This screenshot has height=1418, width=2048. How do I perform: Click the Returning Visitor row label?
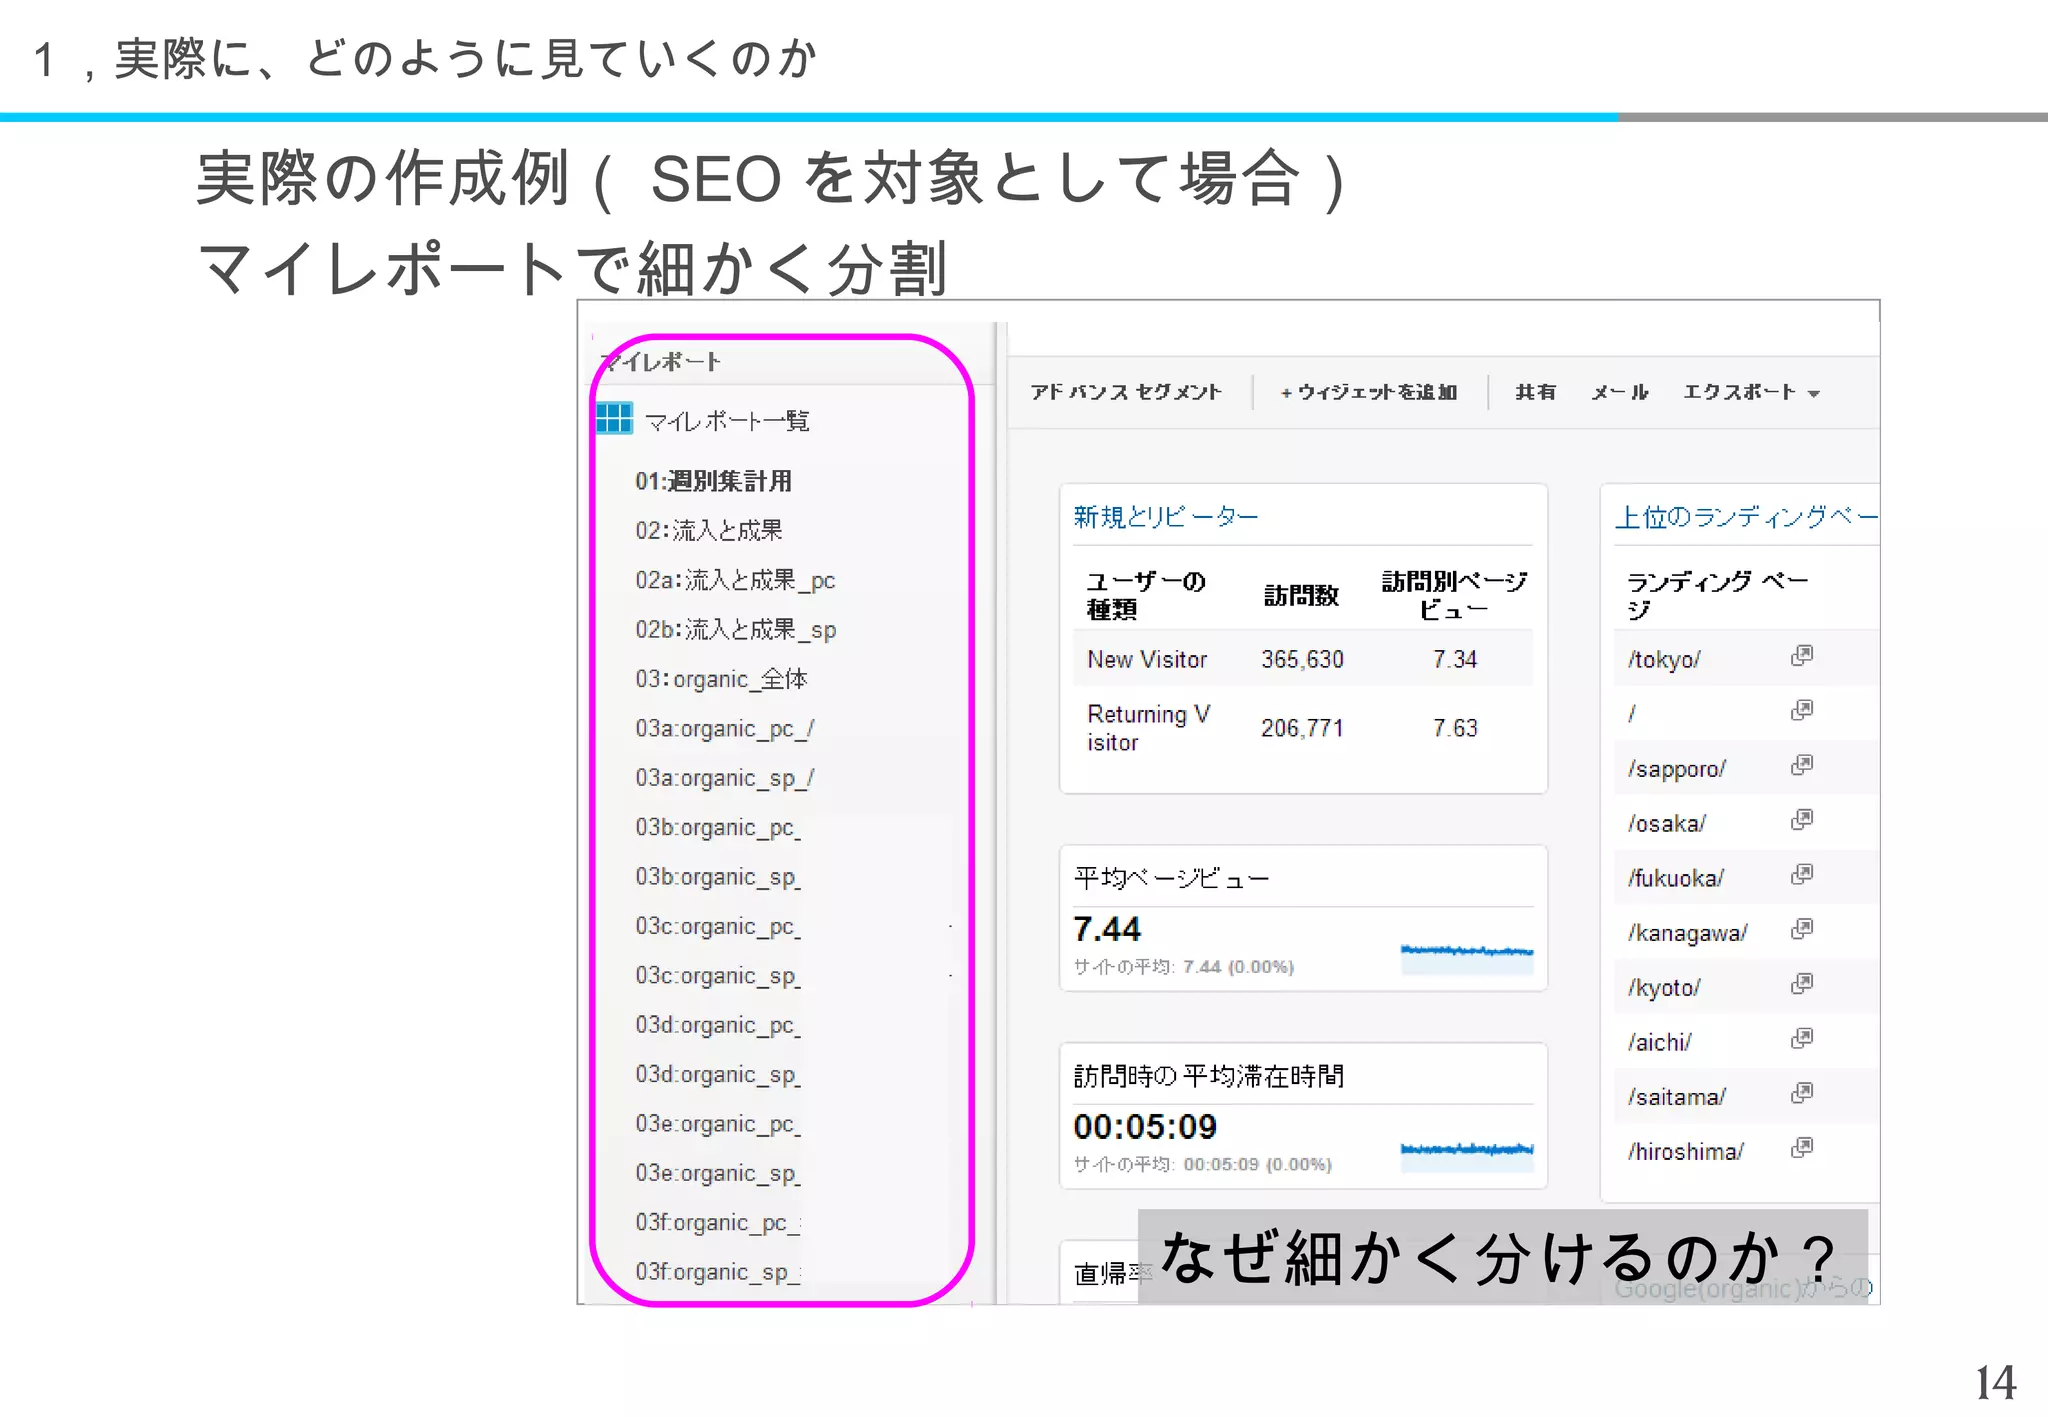tap(1149, 728)
